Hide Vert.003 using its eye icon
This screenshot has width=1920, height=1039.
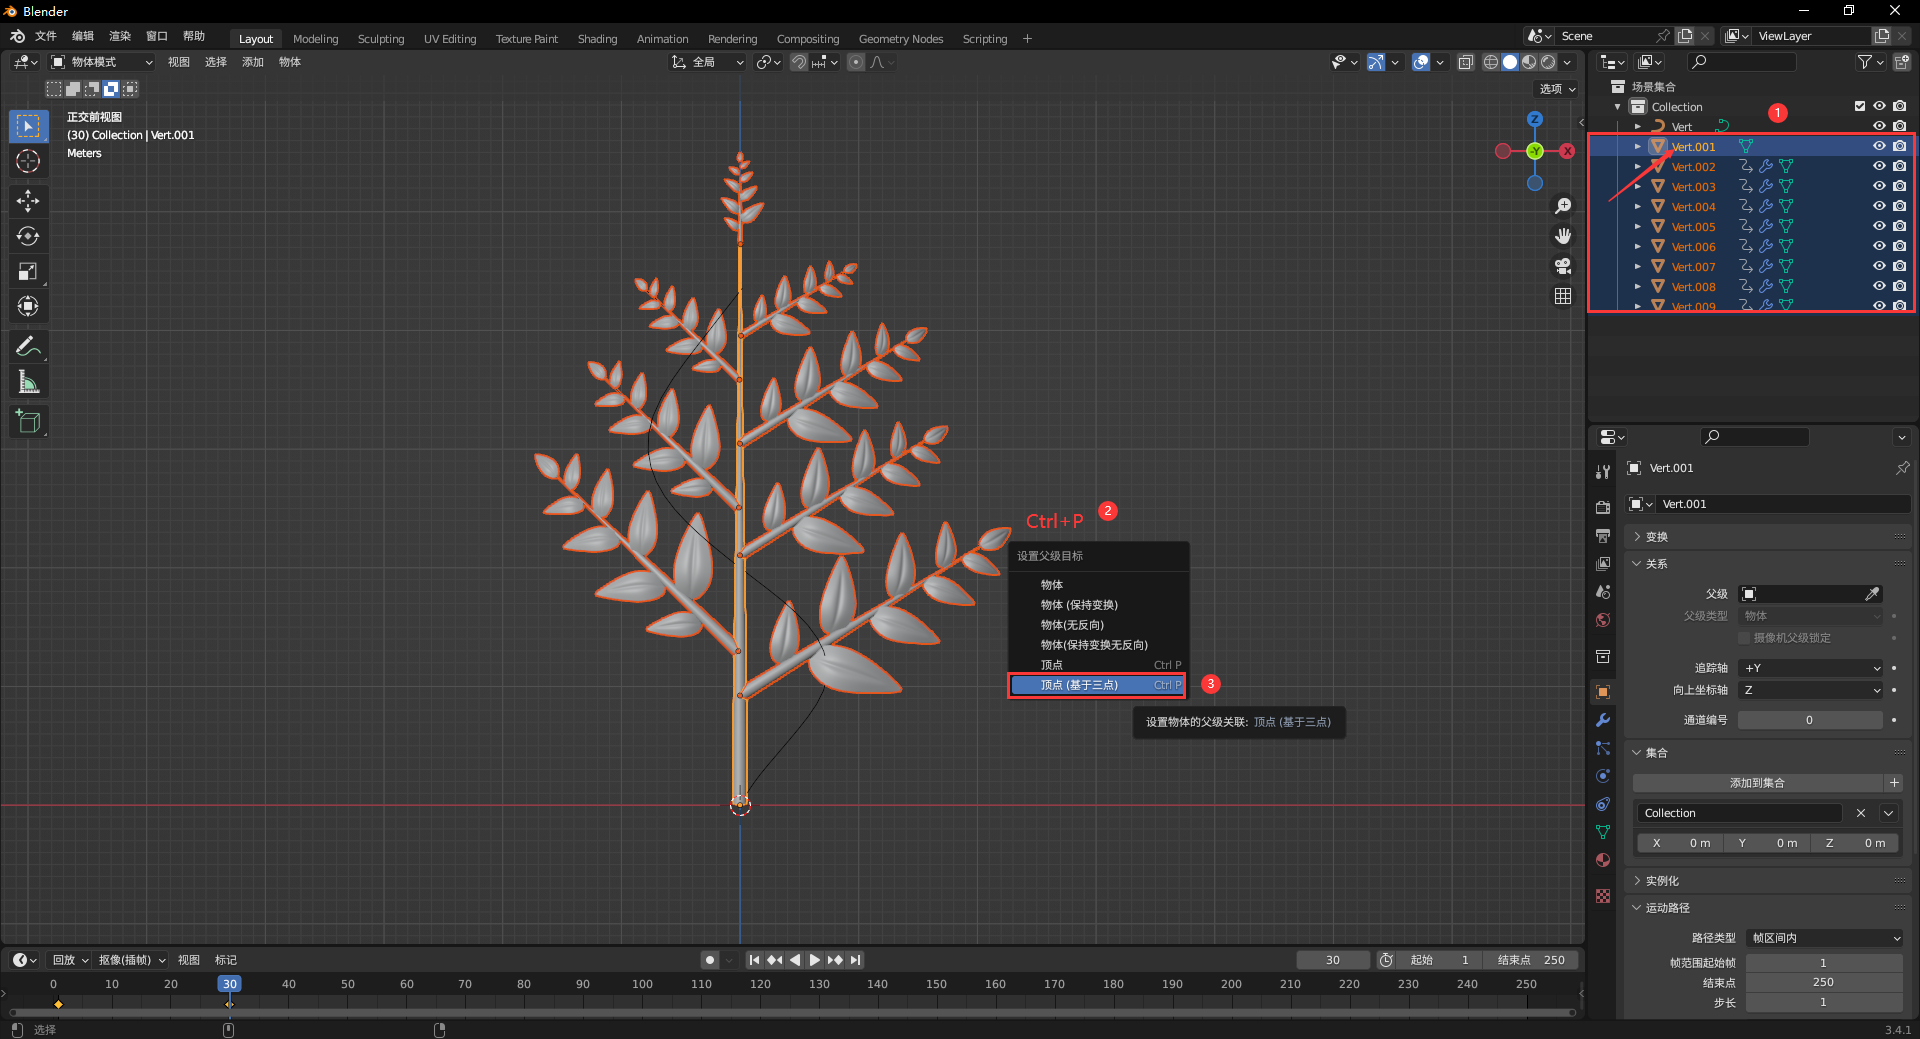1879,186
